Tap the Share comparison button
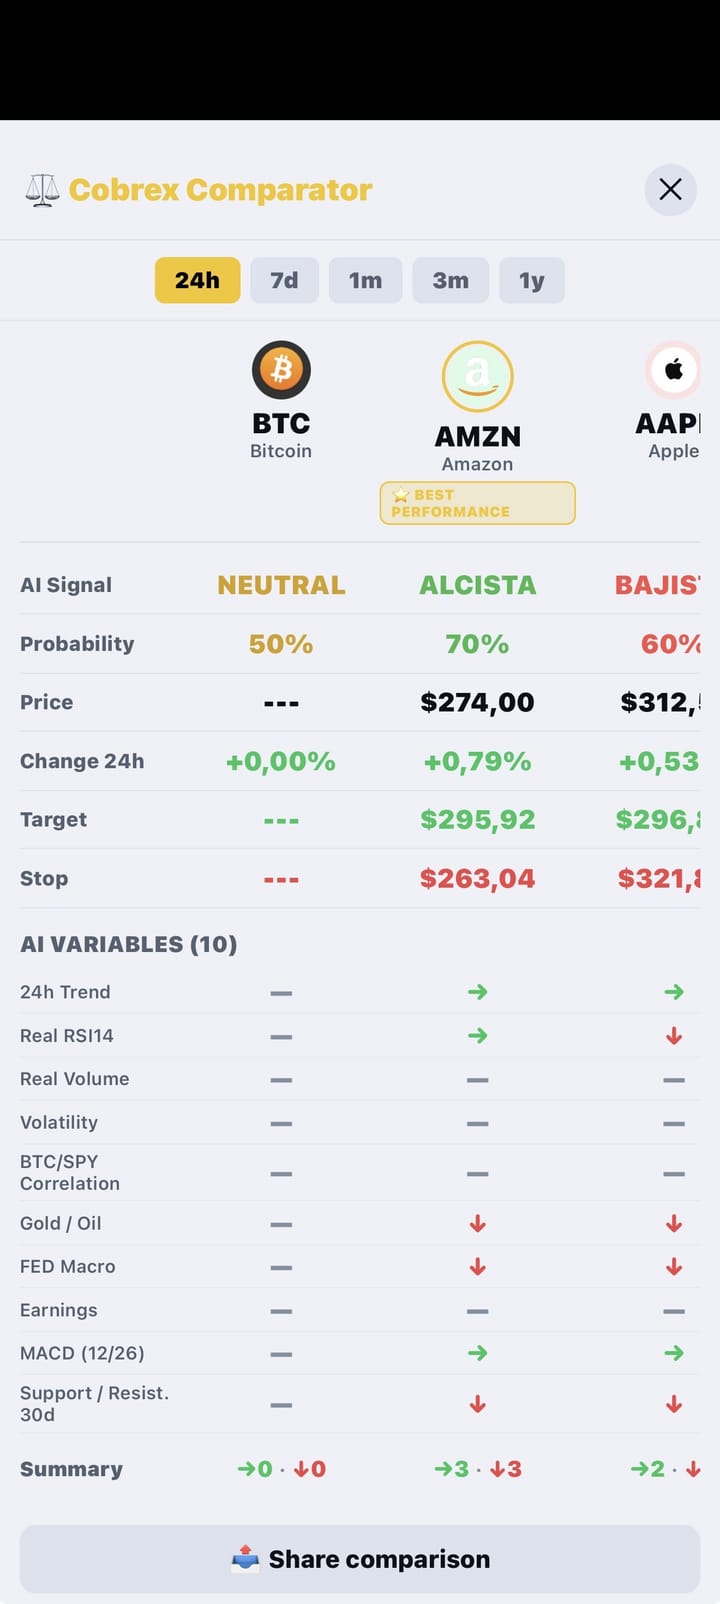 coord(360,1559)
